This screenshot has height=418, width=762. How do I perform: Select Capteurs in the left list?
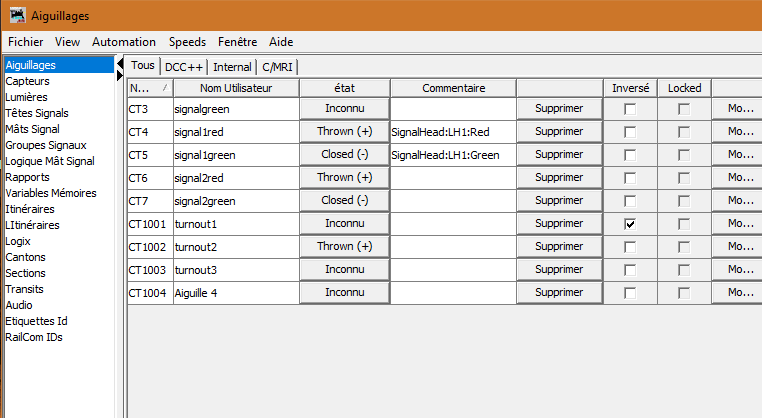coord(28,81)
